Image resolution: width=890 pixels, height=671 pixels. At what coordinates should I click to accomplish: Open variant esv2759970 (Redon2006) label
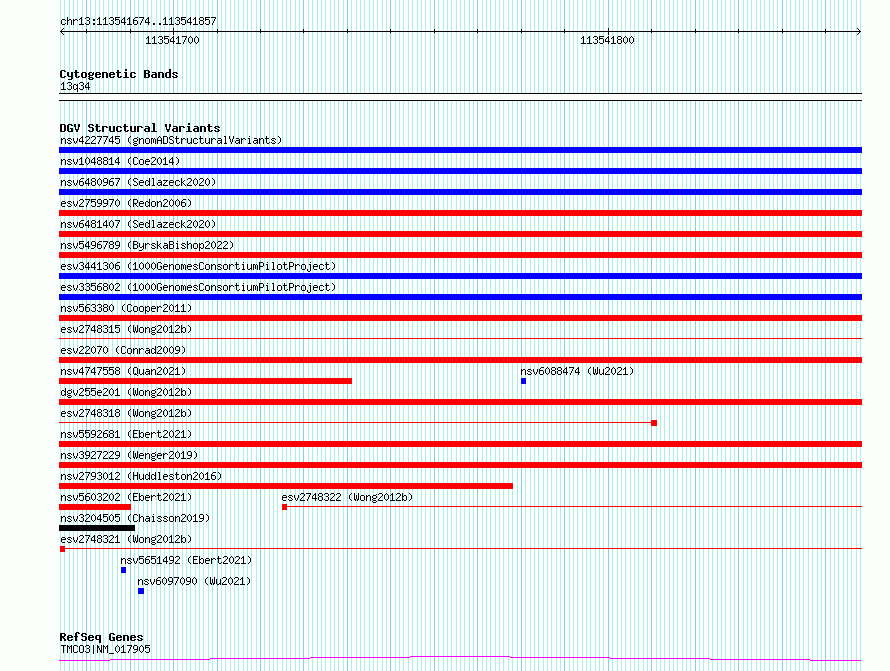[x=126, y=203]
